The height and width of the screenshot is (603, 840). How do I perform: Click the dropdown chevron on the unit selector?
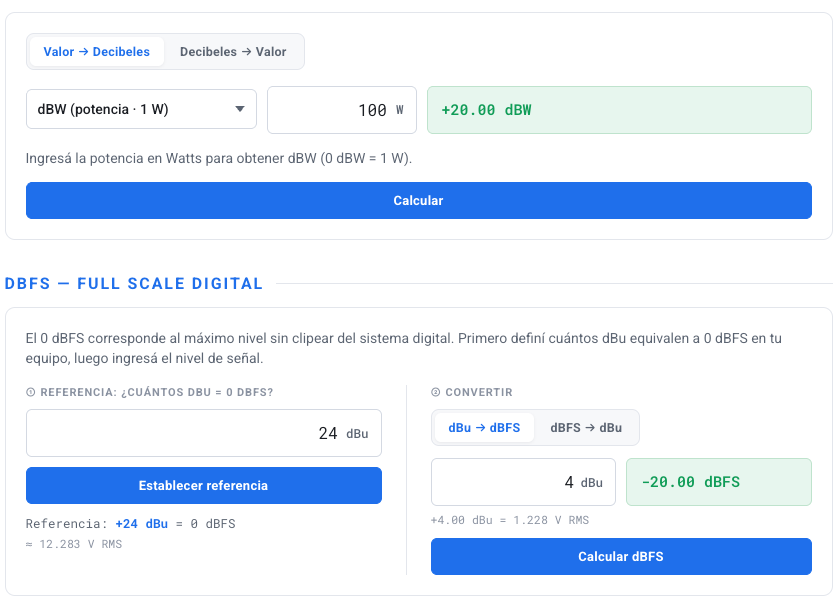pos(240,110)
